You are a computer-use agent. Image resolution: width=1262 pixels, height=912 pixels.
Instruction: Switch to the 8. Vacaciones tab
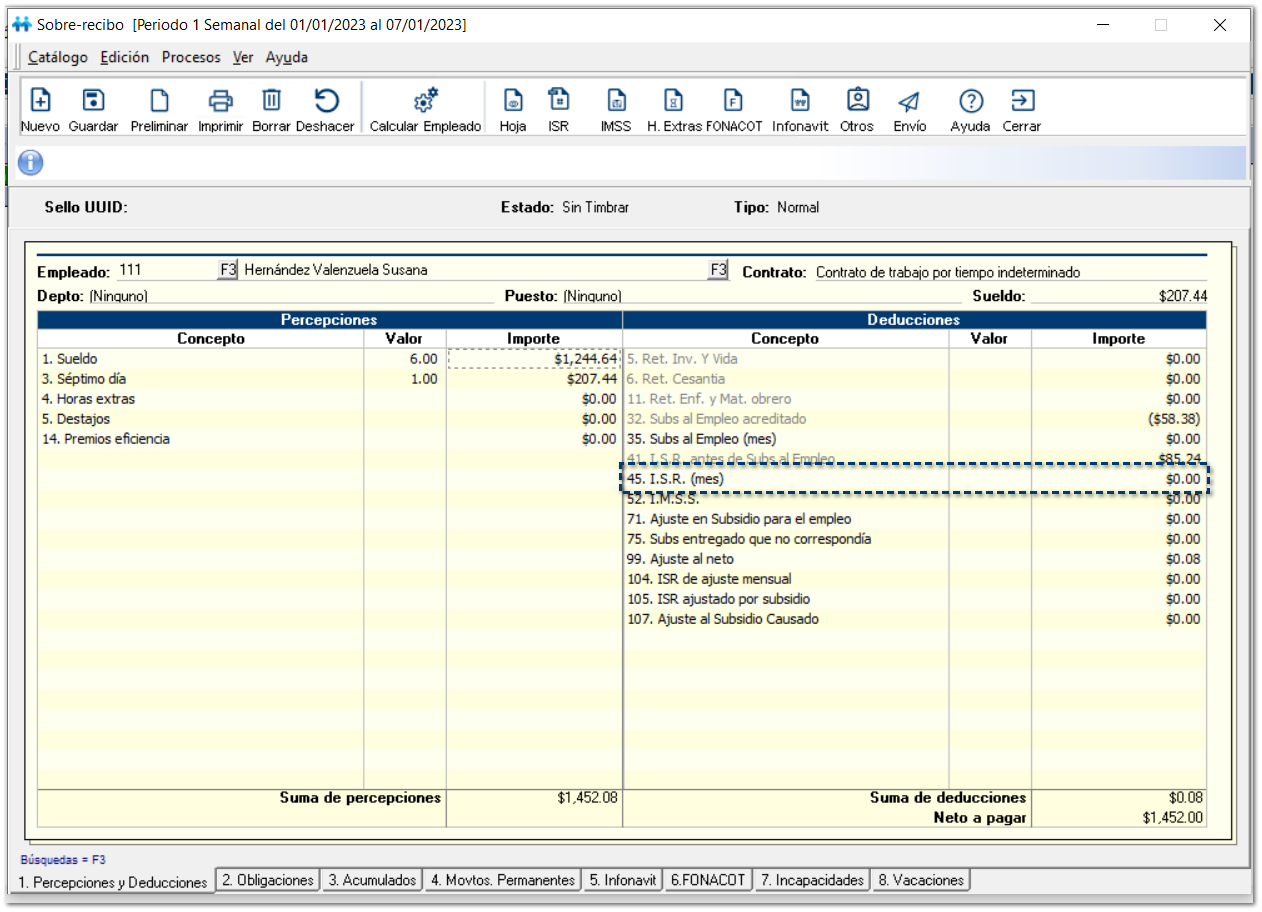(920, 880)
